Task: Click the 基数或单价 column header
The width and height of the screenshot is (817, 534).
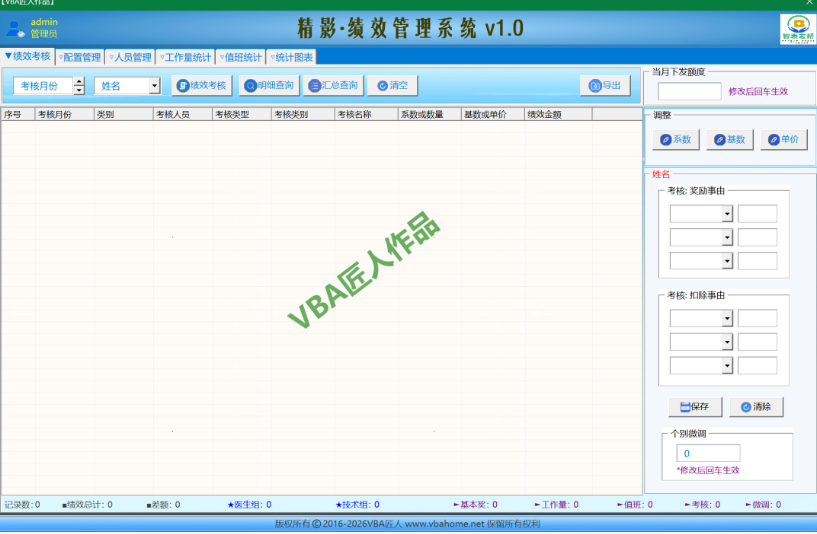Action: click(x=492, y=115)
